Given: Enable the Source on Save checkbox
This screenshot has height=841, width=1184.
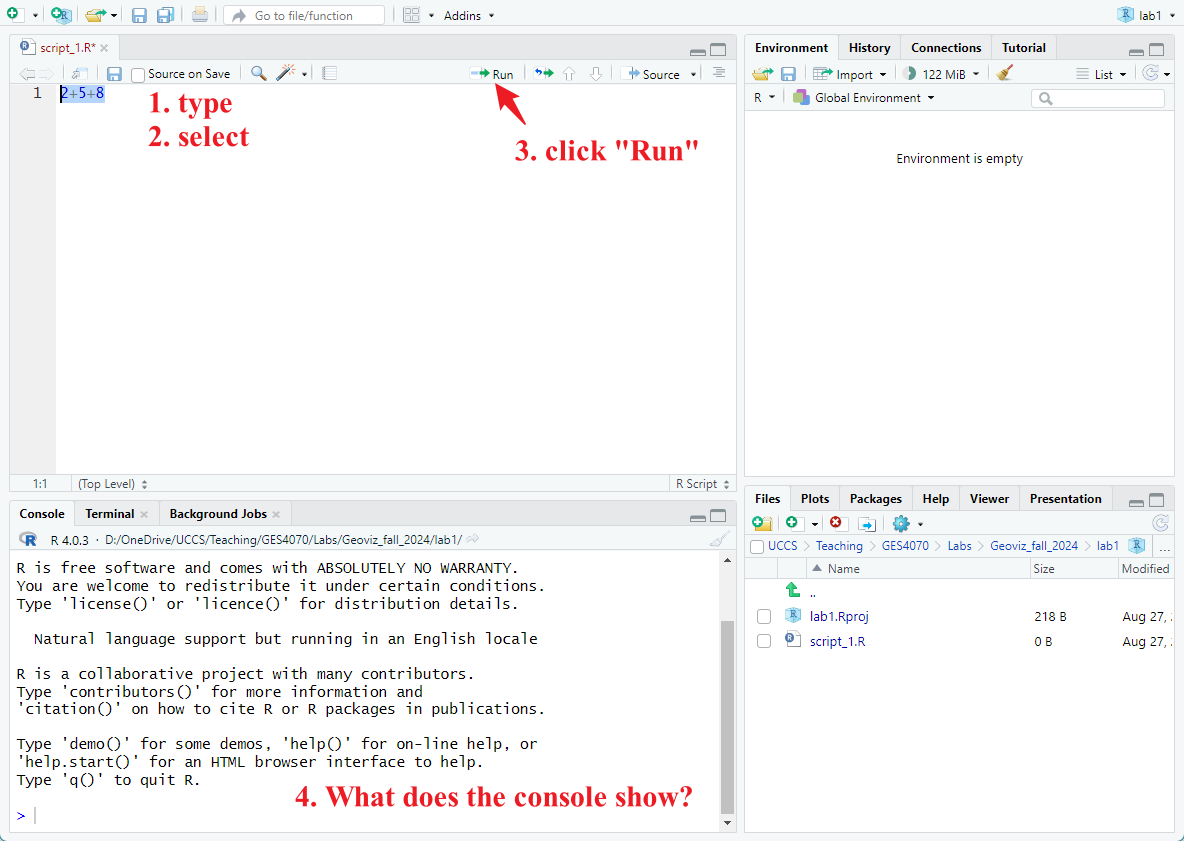Looking at the screenshot, I should pos(139,74).
